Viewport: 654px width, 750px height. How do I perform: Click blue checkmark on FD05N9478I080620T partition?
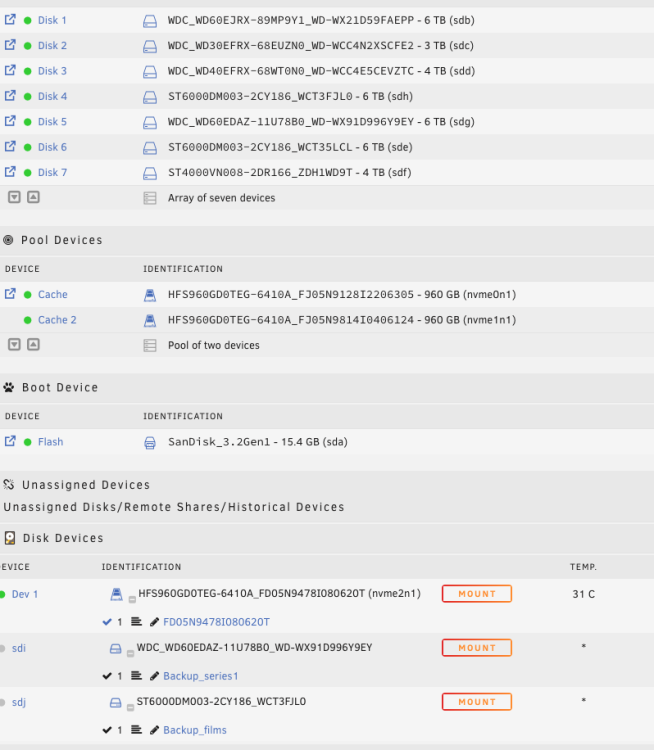coord(107,622)
